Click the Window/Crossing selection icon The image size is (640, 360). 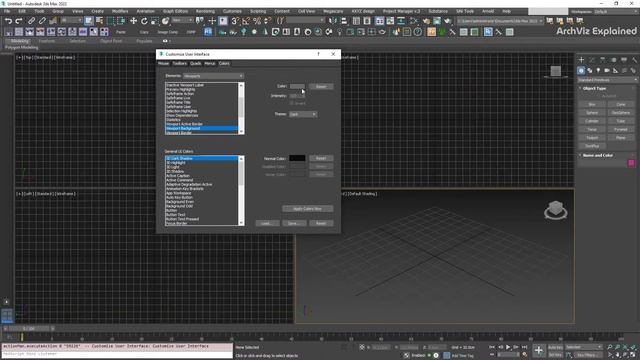pos(121,20)
